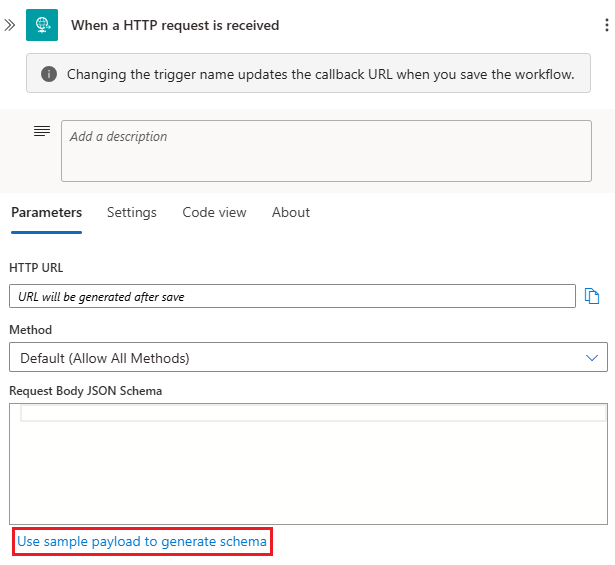Click the description lines icon
615x565 pixels.
(x=42, y=131)
